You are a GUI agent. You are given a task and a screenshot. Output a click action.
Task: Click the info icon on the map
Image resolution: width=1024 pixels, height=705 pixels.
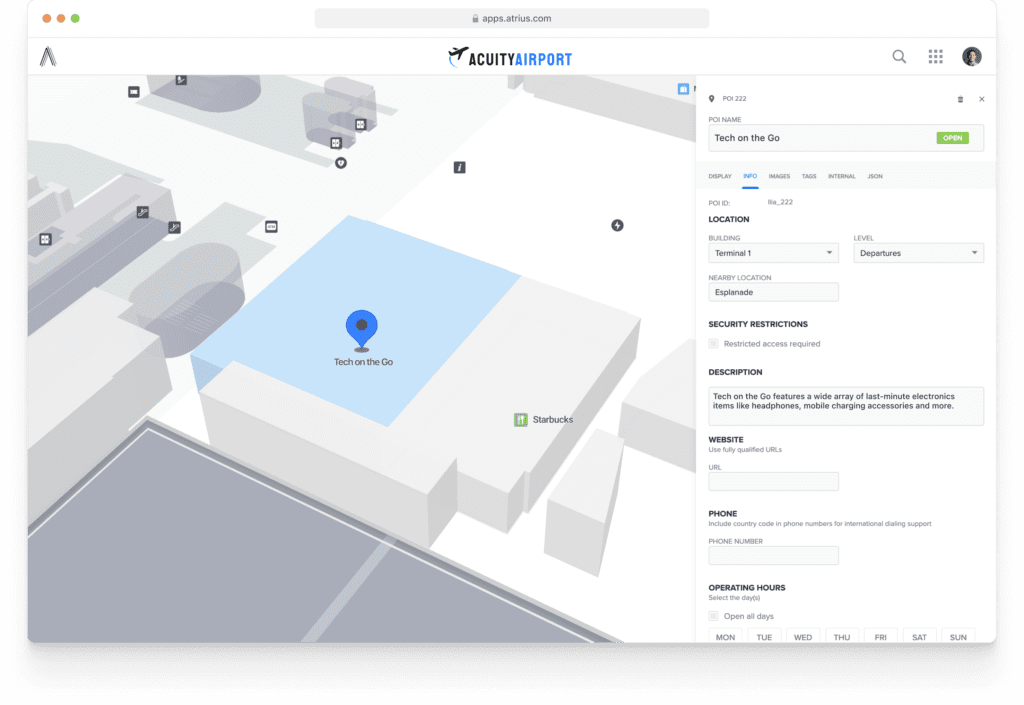pyautogui.click(x=459, y=167)
